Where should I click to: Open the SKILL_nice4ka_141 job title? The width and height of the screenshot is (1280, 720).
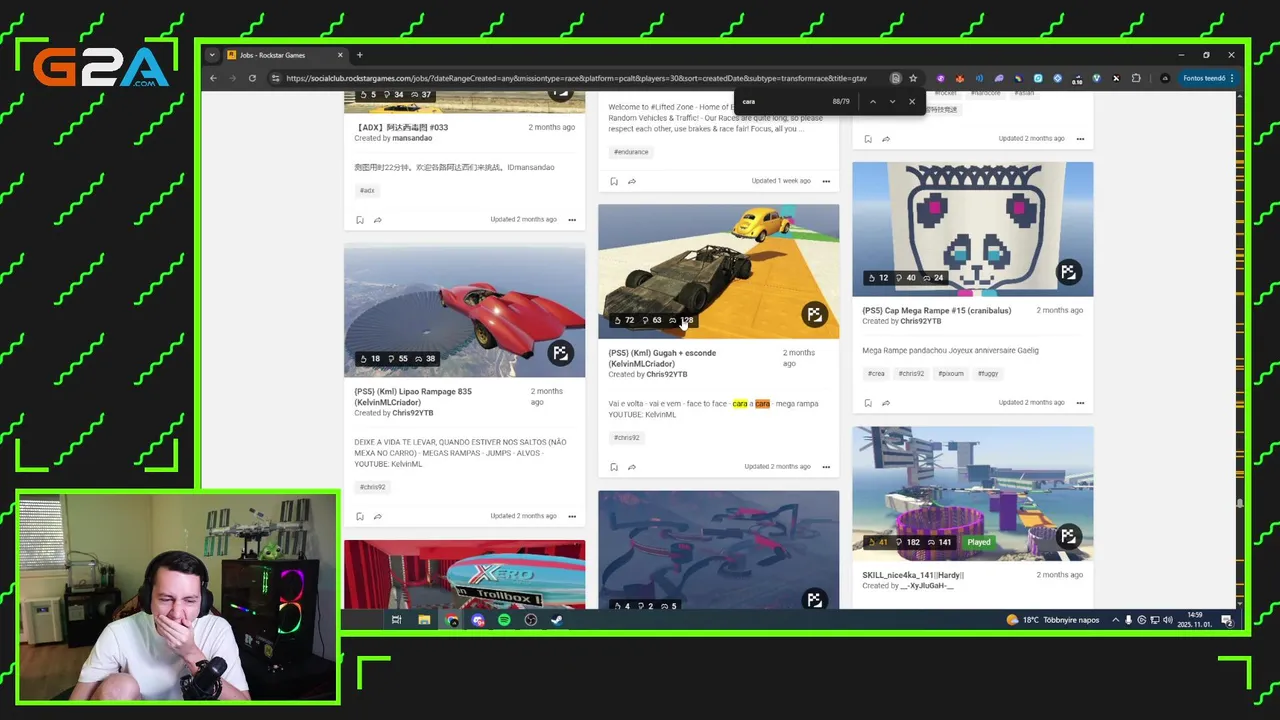[913, 575]
